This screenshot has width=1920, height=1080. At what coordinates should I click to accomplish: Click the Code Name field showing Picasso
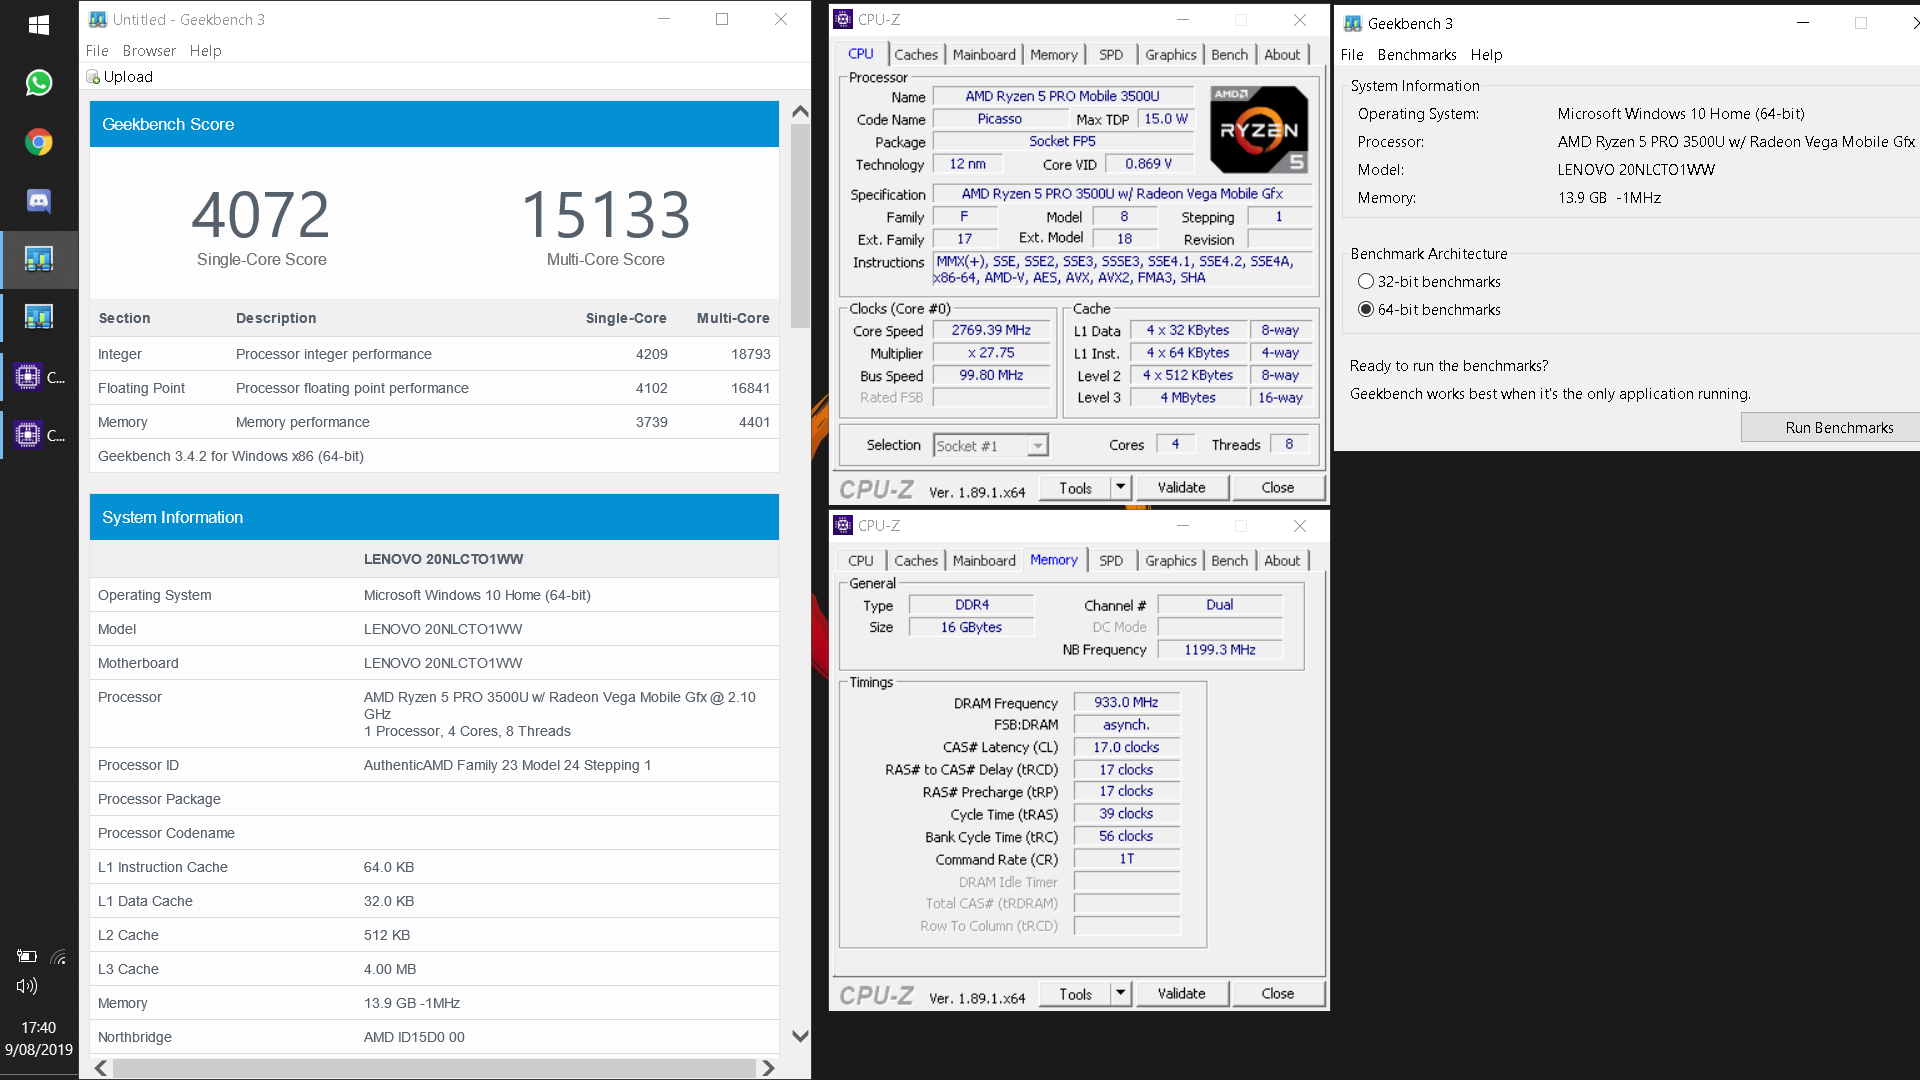(x=1000, y=119)
